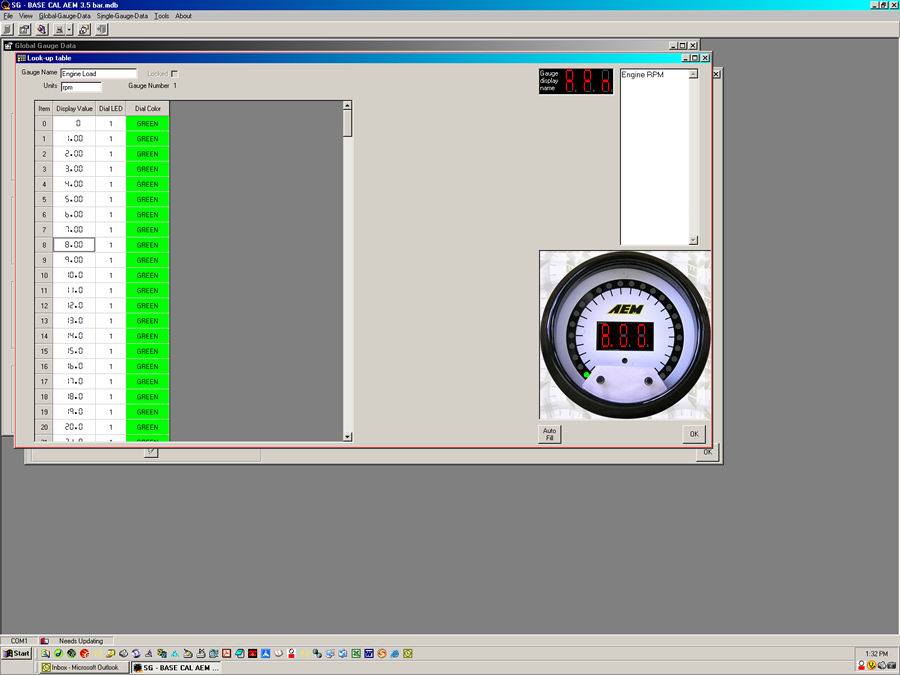The height and width of the screenshot is (675, 900).
Task: Open the View menu
Action: (26, 16)
